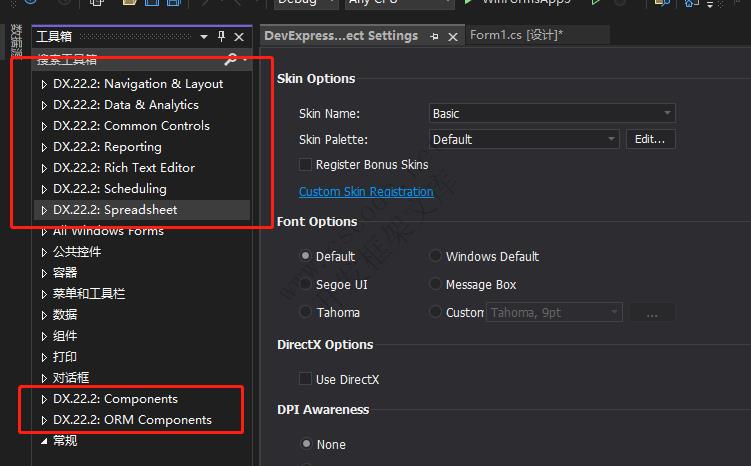751x466 pixels.
Task: Enable Register Bonus Skins checkbox
Action: click(306, 164)
